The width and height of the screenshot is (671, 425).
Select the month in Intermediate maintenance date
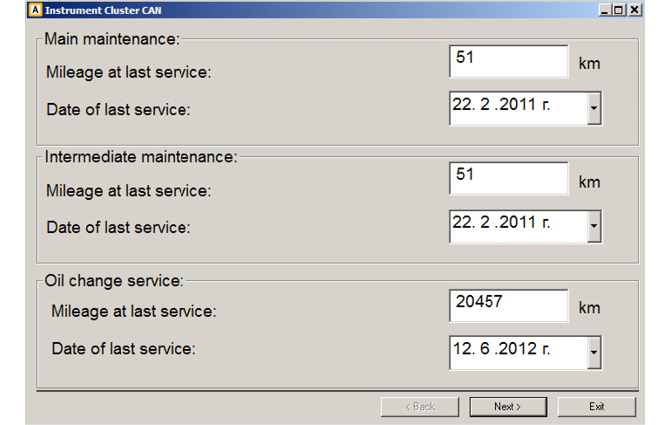[483, 222]
